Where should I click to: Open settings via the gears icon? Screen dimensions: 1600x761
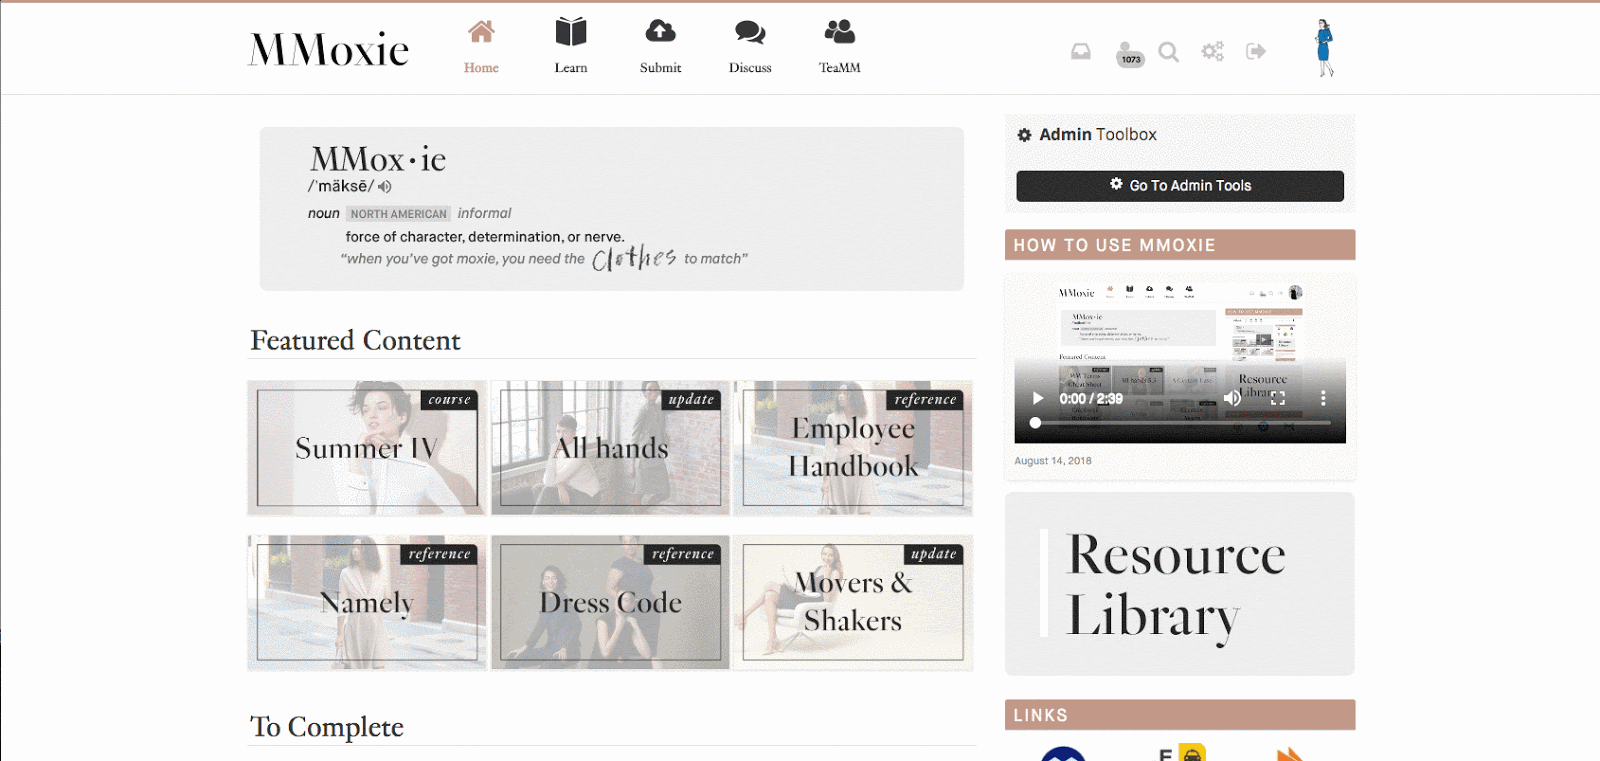coord(1212,51)
